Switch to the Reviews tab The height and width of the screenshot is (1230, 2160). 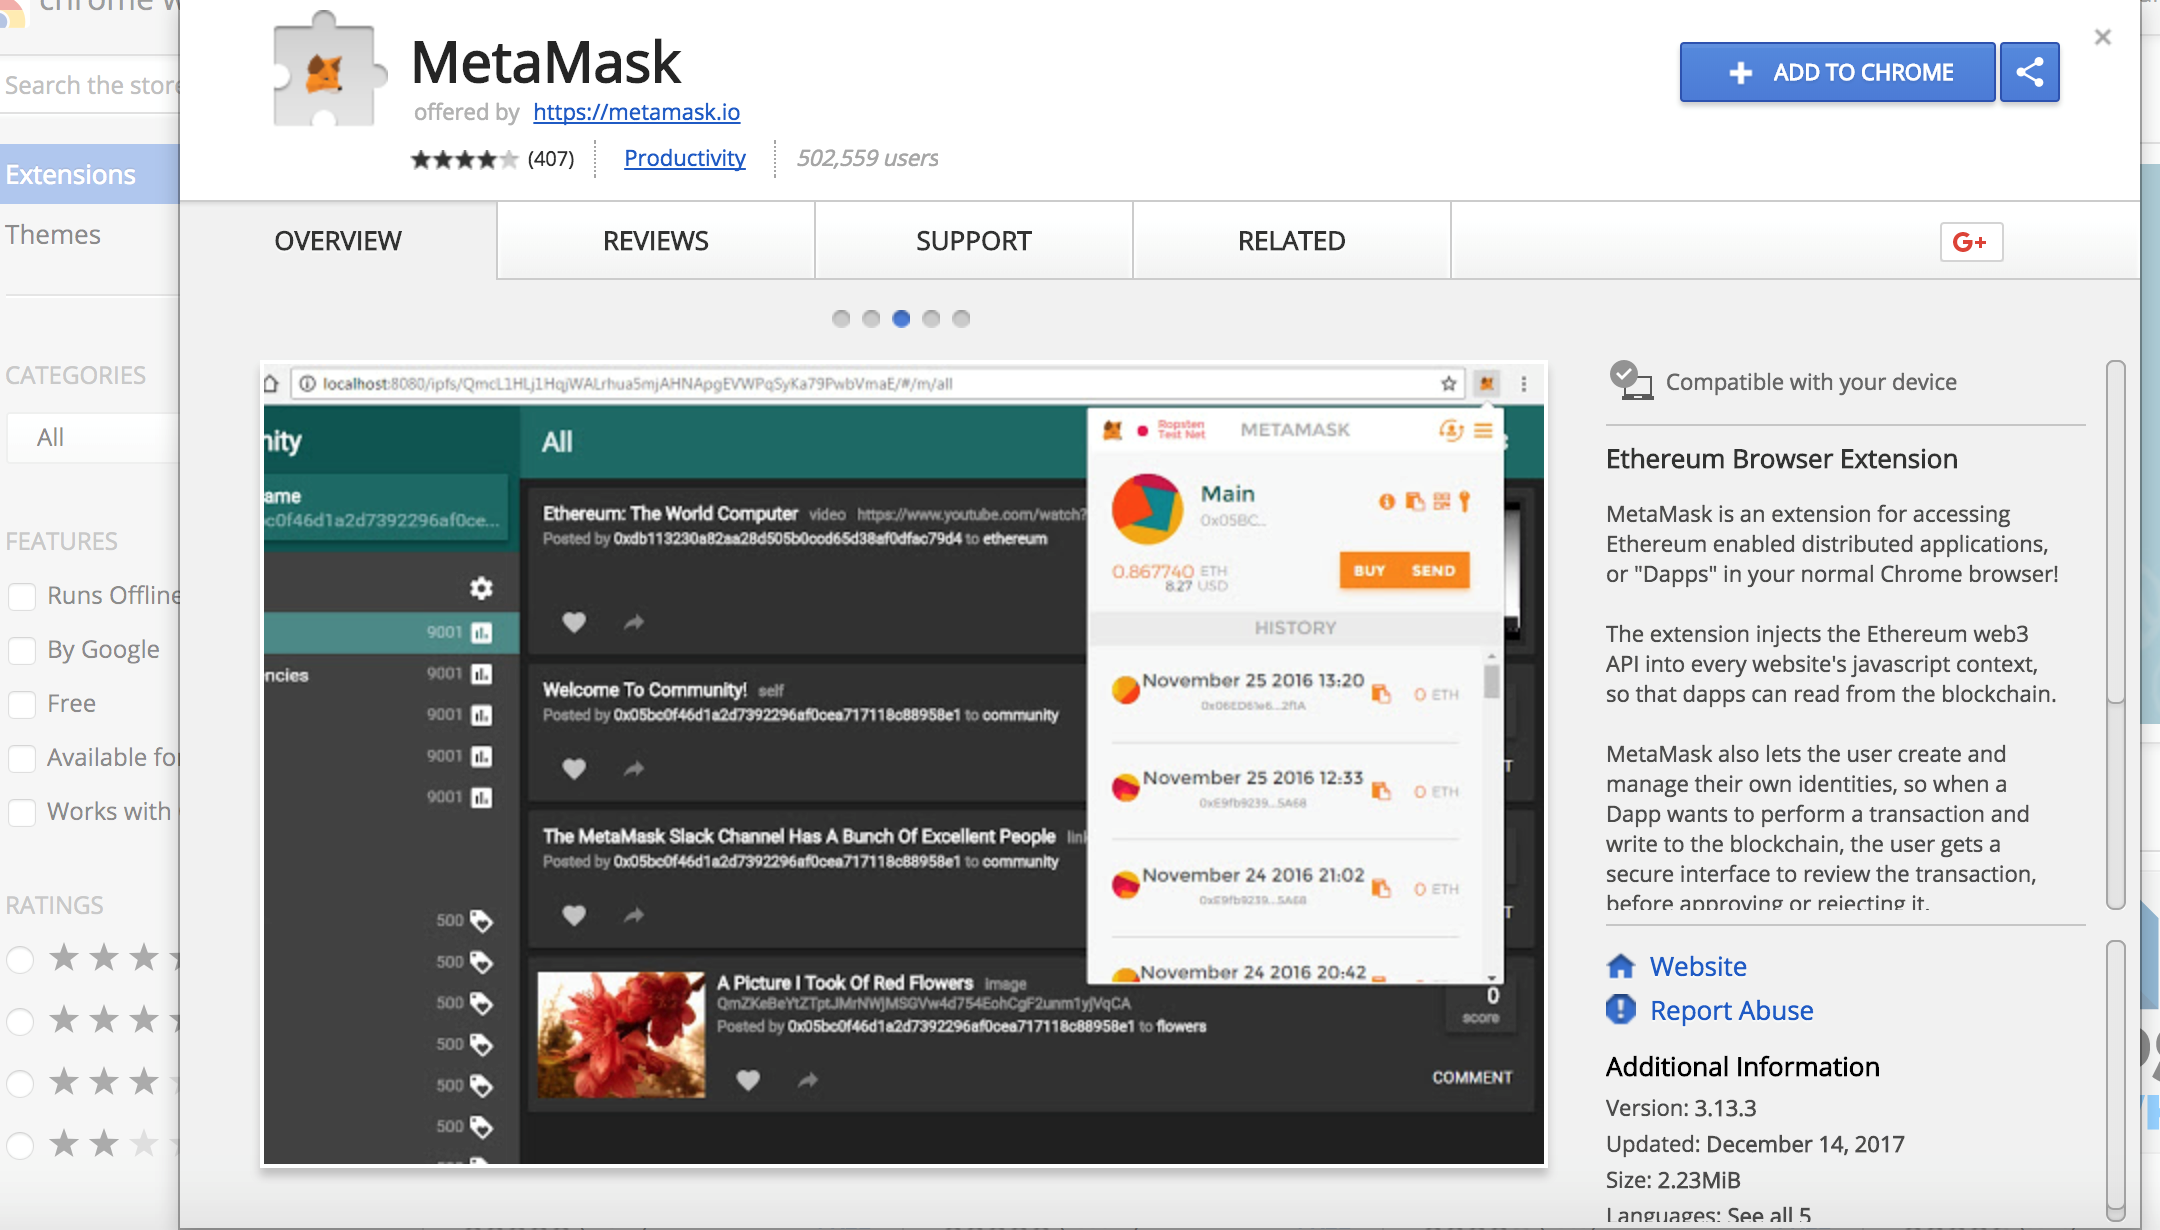click(x=654, y=239)
